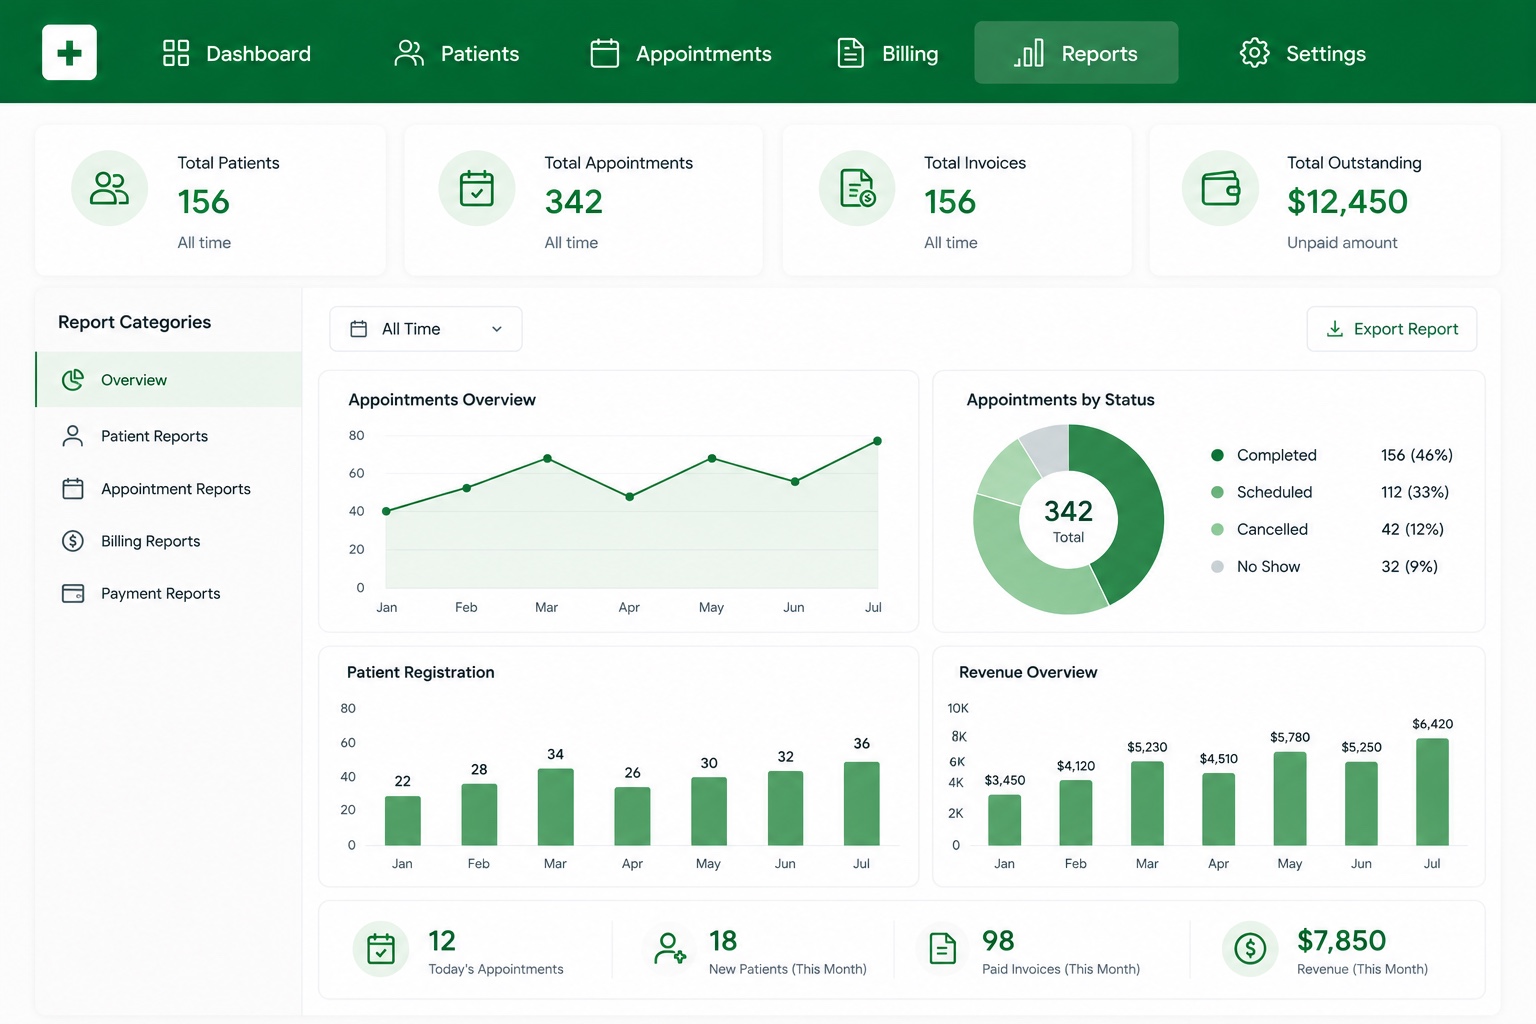Click the medical cross logo icon
This screenshot has width=1536, height=1024.
point(69,52)
